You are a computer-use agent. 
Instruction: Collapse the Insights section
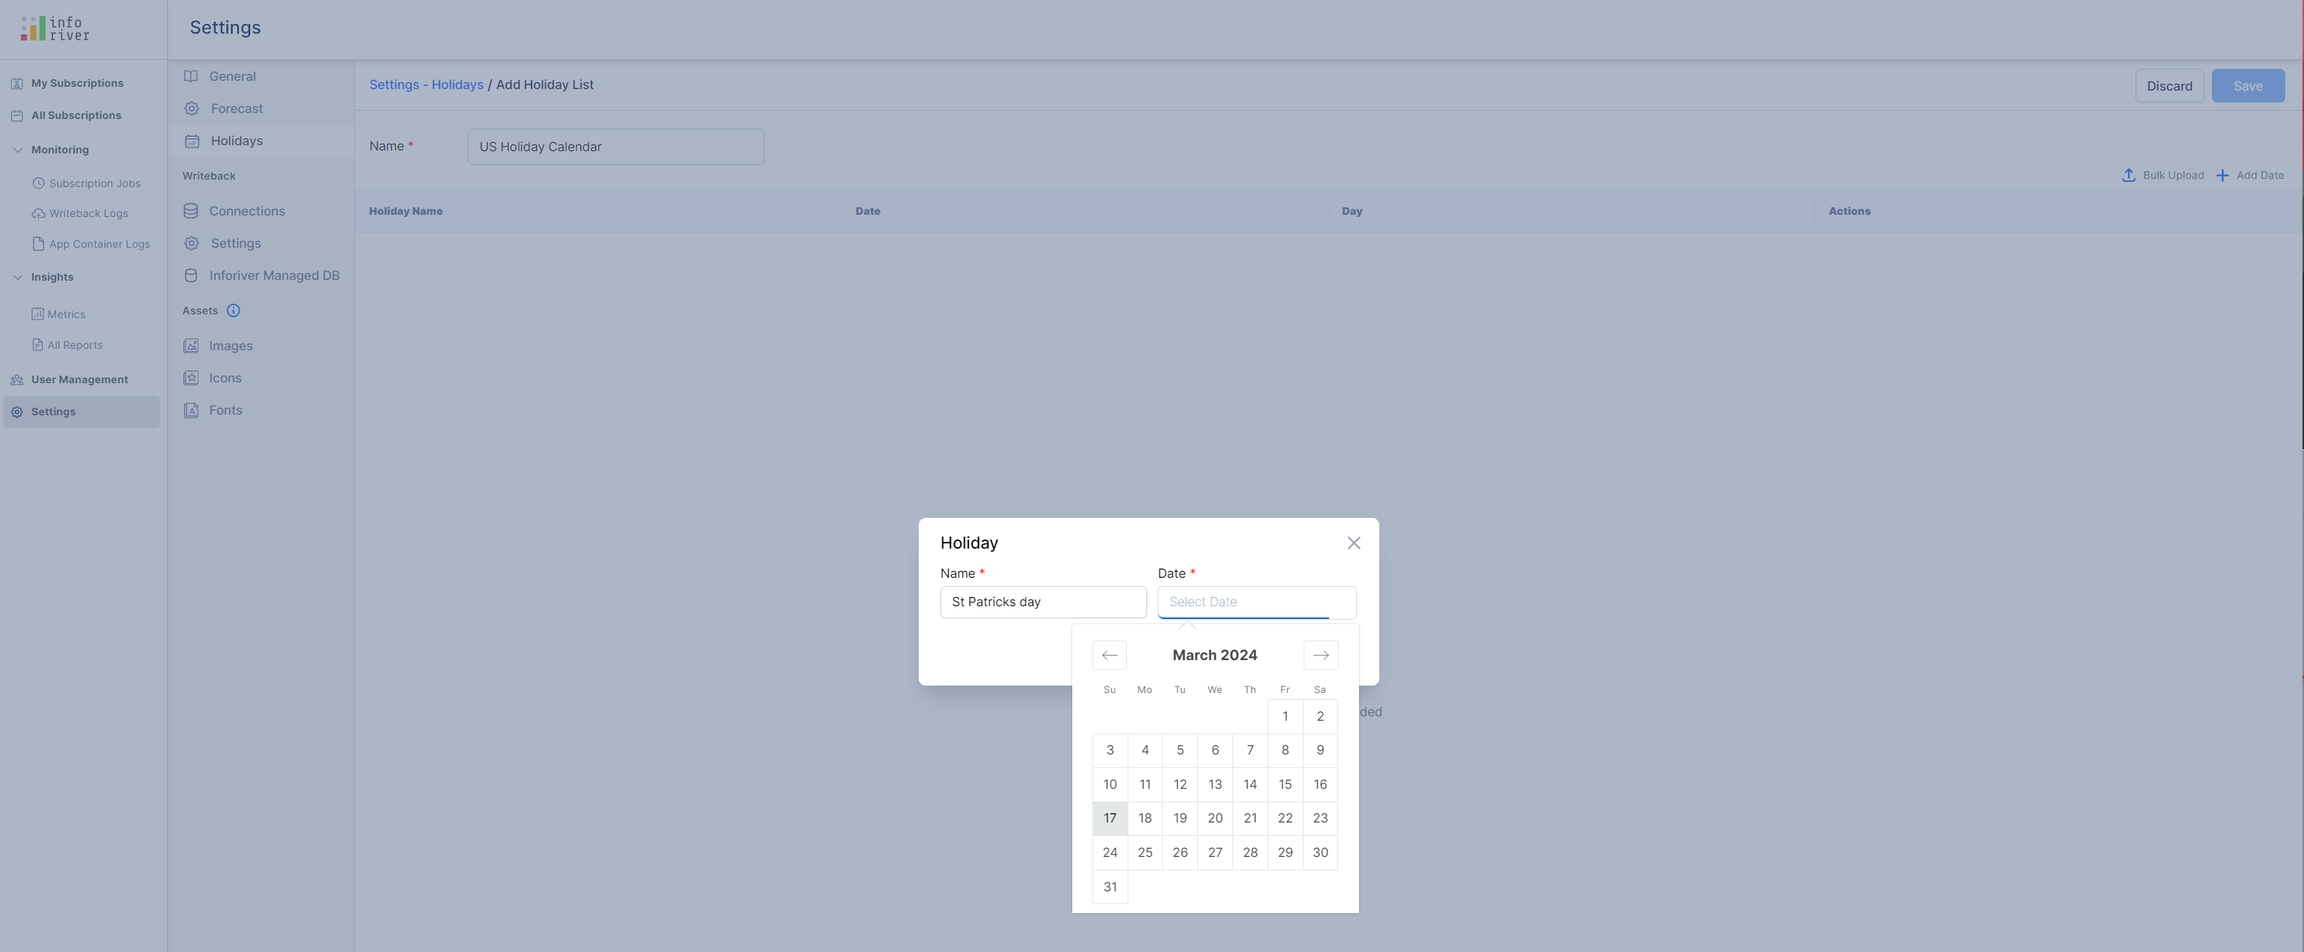tap(18, 277)
